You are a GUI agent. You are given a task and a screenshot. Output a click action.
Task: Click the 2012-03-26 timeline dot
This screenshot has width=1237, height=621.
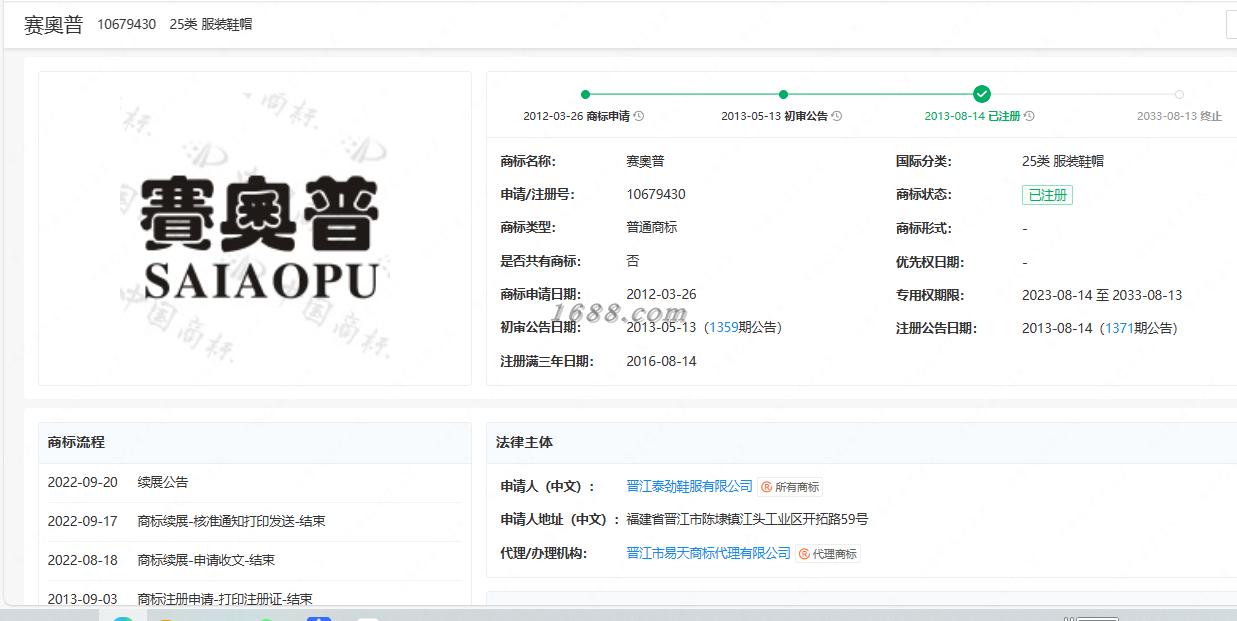(x=585, y=94)
